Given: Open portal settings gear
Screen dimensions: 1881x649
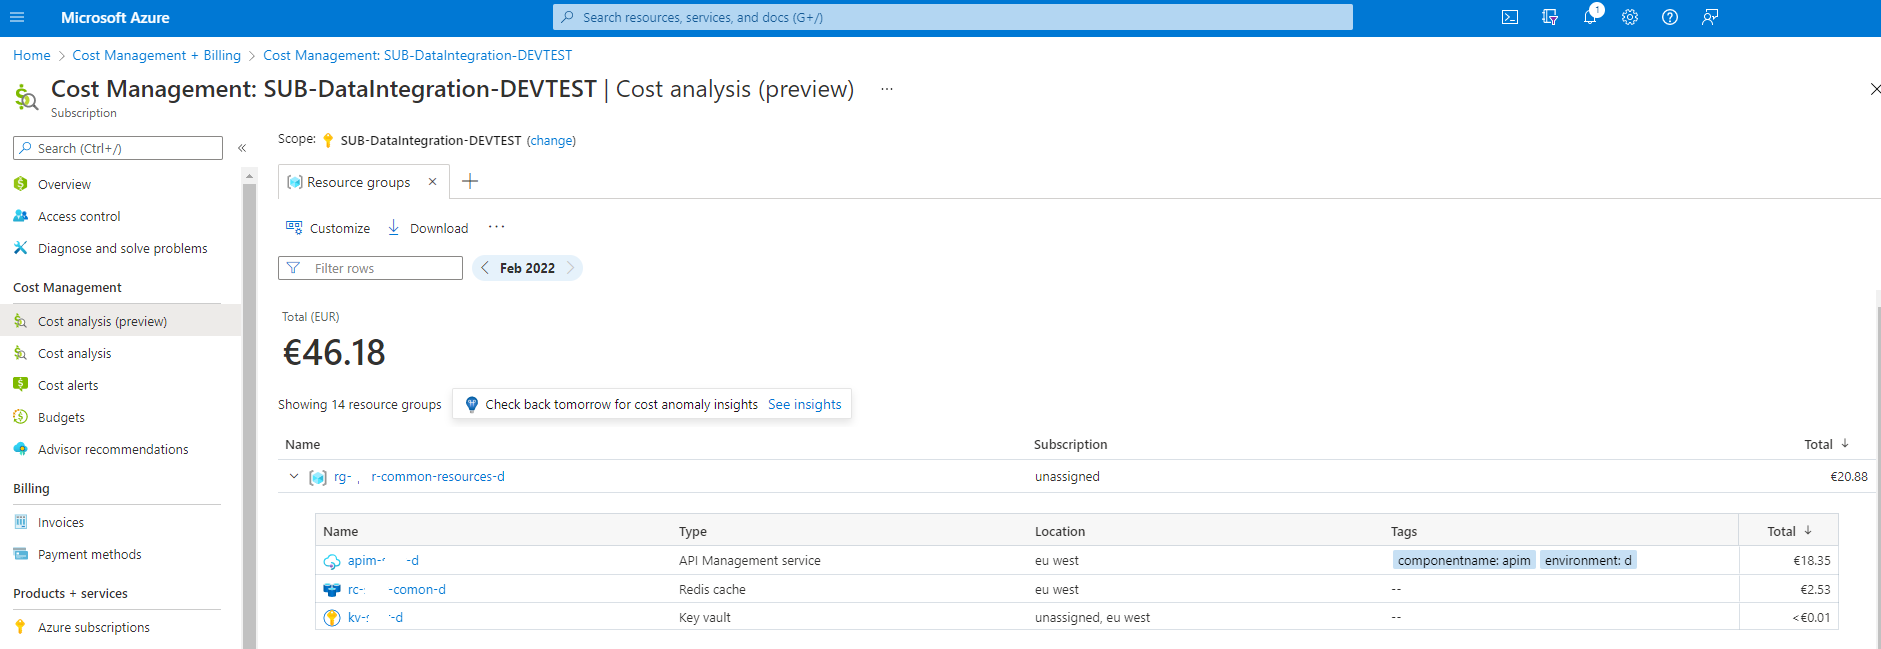Looking at the screenshot, I should click(x=1630, y=17).
